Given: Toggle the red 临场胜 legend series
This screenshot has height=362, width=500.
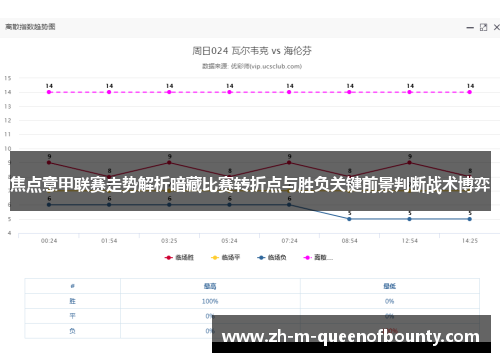Looking at the screenshot, I should (179, 257).
